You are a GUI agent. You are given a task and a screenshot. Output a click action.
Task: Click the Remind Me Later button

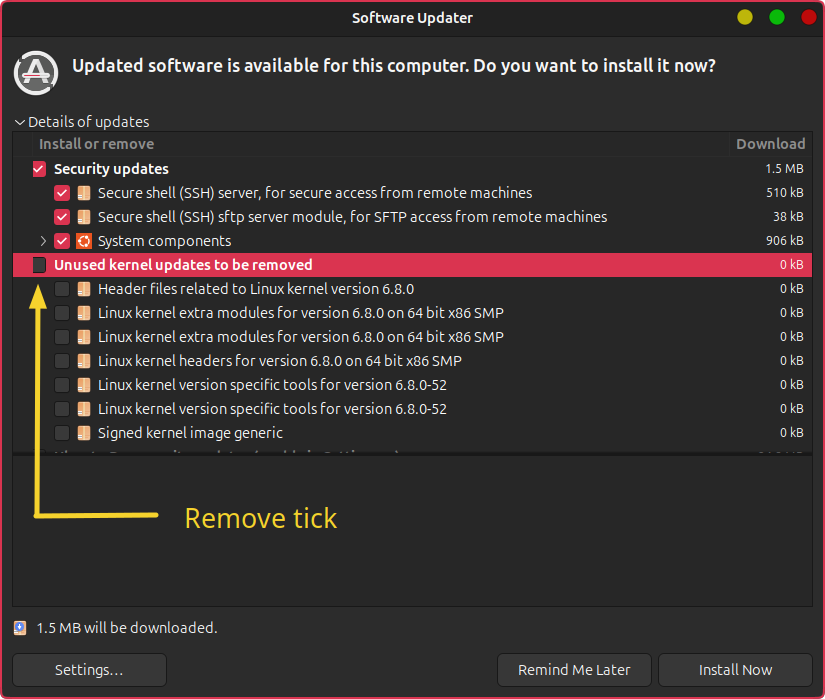coord(574,669)
